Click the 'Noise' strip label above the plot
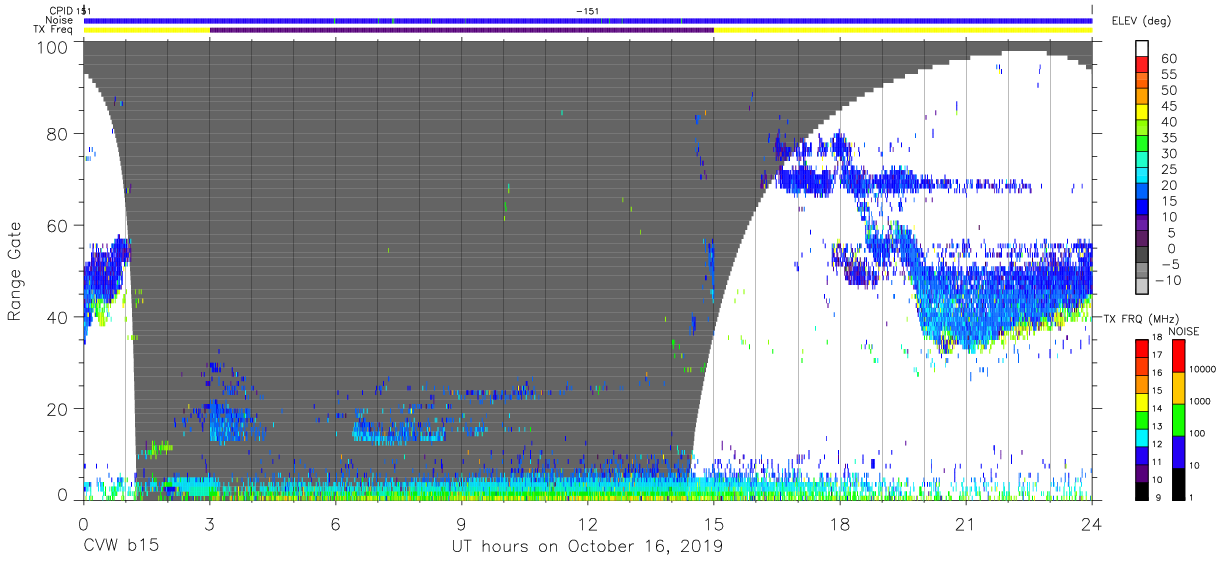The height and width of the screenshot is (567, 1228). tap(59, 20)
